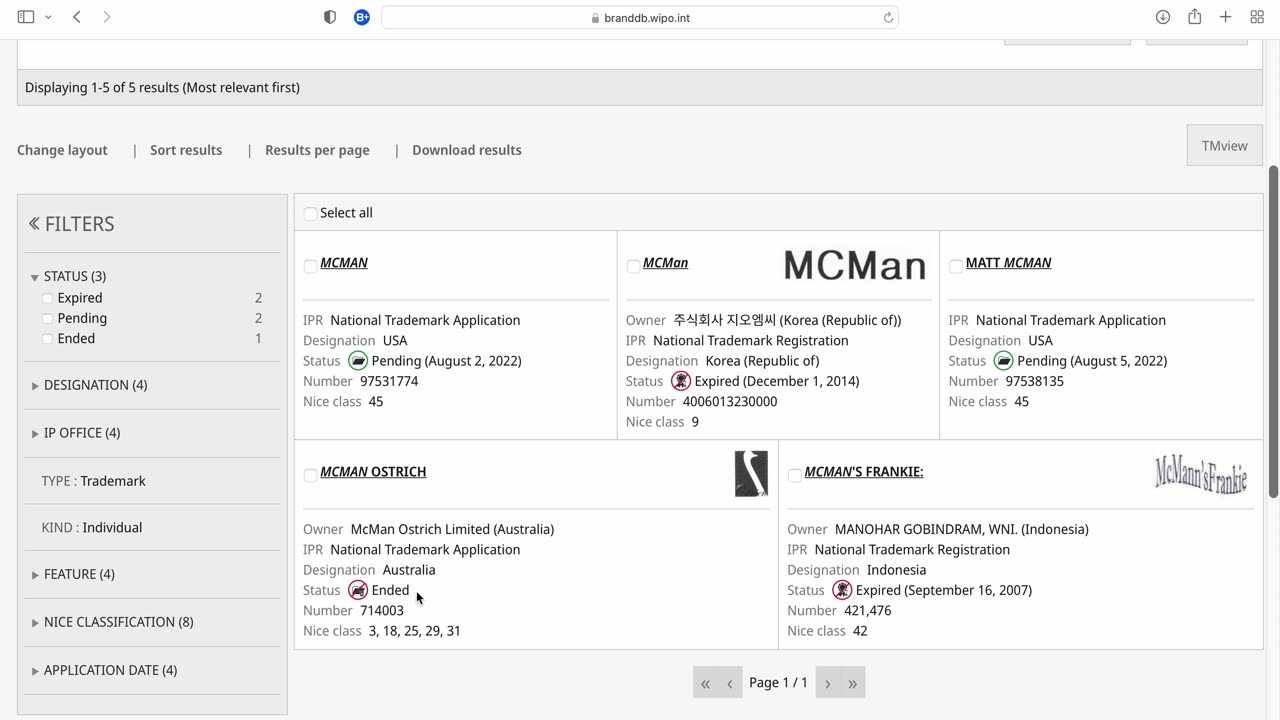Select the MATT MCMAN result checkbox
This screenshot has height=720, width=1280.
[956, 266]
